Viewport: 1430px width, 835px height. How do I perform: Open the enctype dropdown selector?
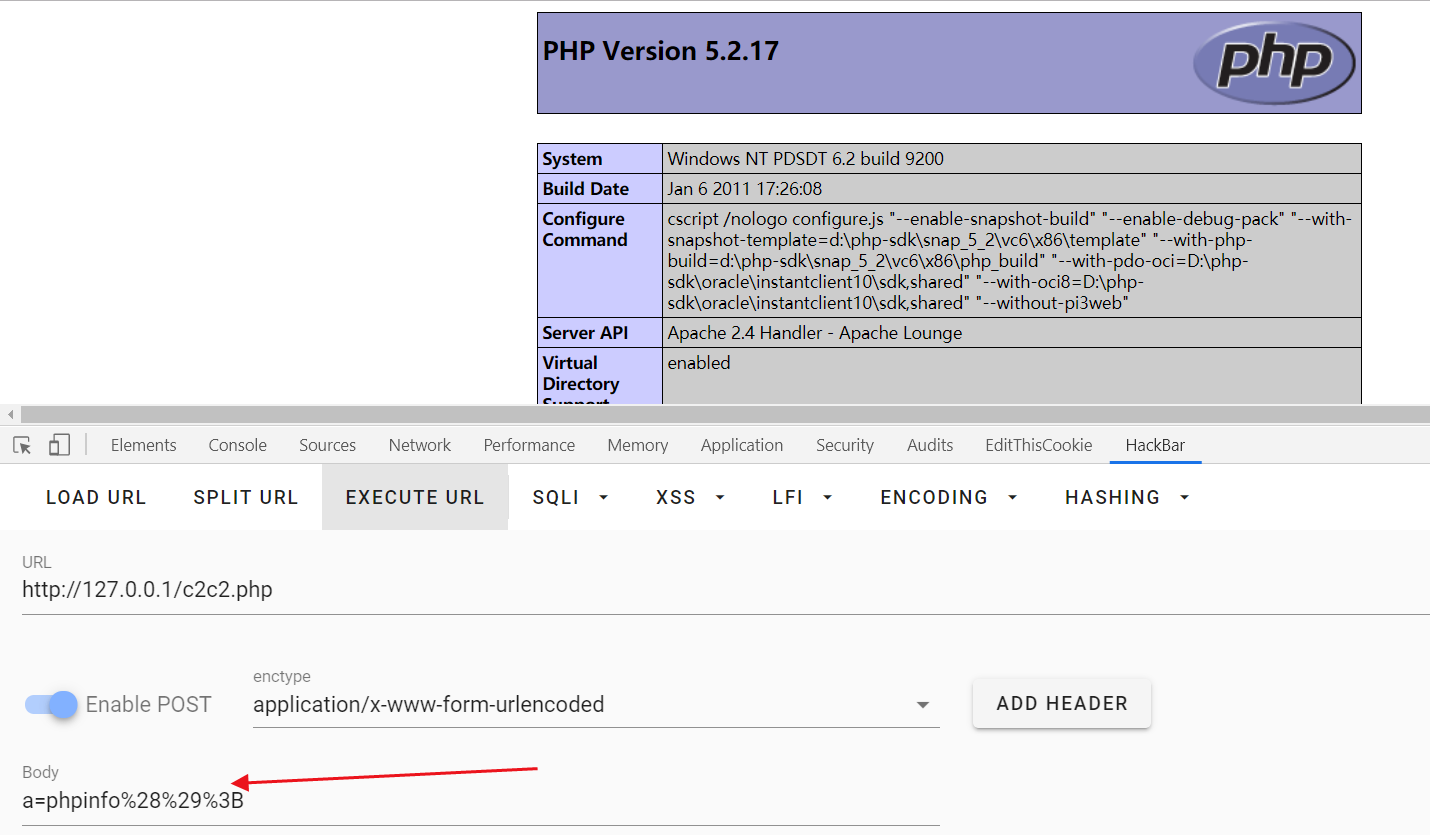point(596,704)
